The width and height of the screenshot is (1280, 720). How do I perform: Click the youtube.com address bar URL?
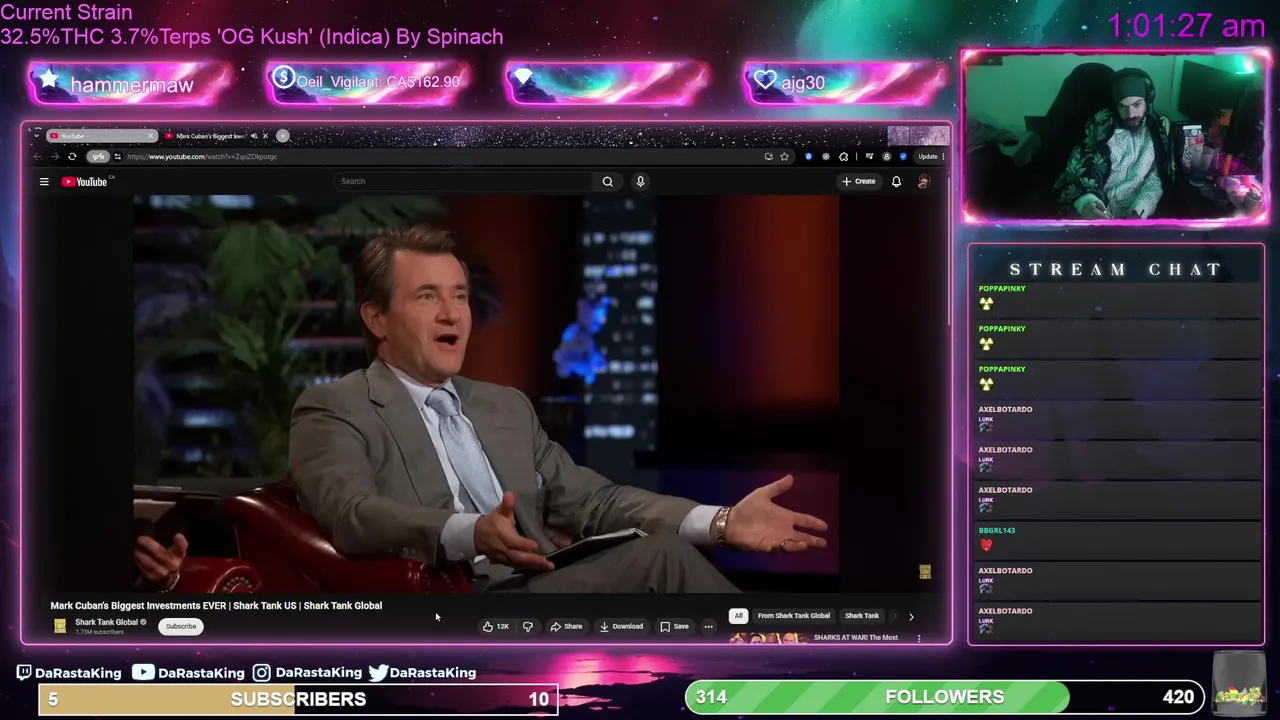click(202, 156)
